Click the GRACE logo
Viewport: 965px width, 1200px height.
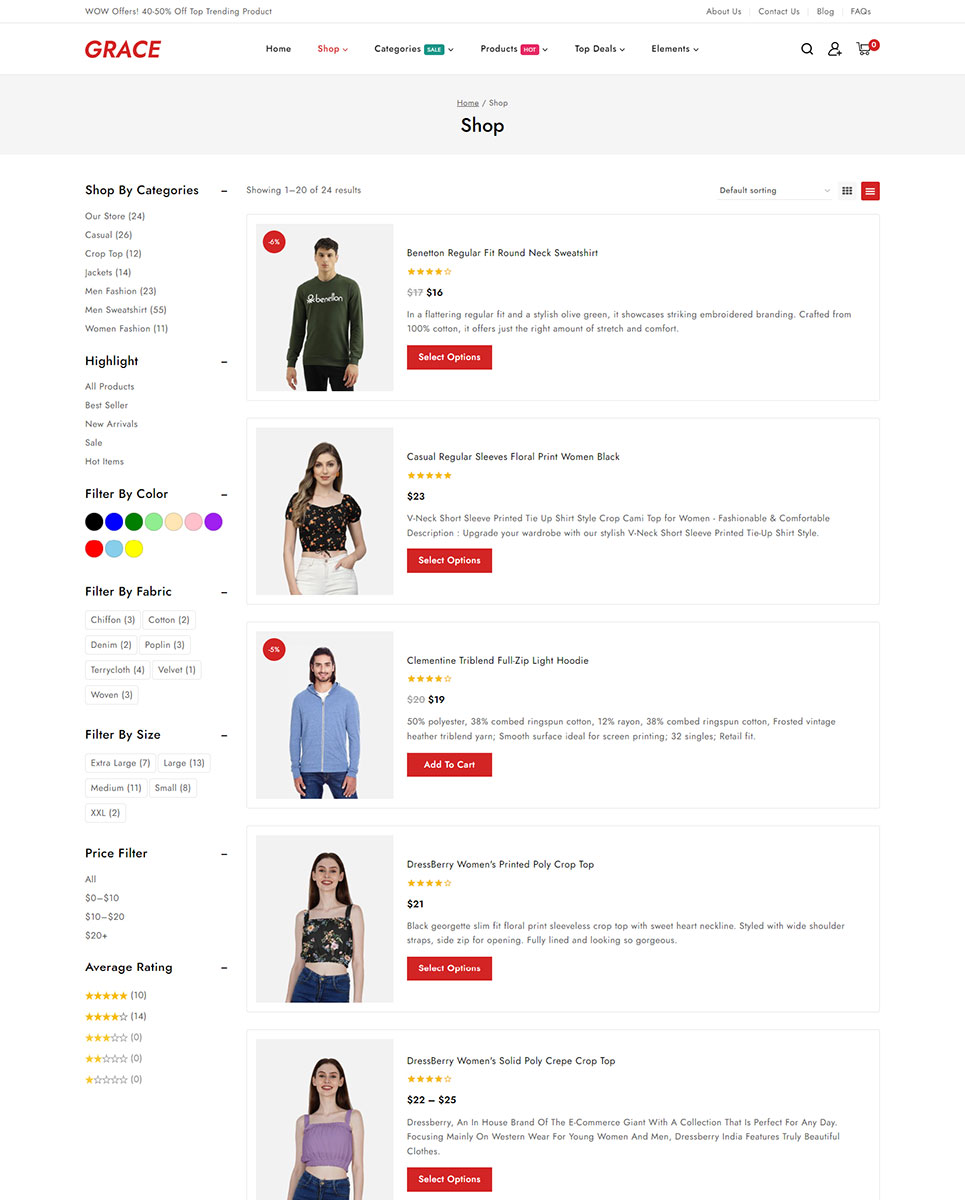click(123, 49)
